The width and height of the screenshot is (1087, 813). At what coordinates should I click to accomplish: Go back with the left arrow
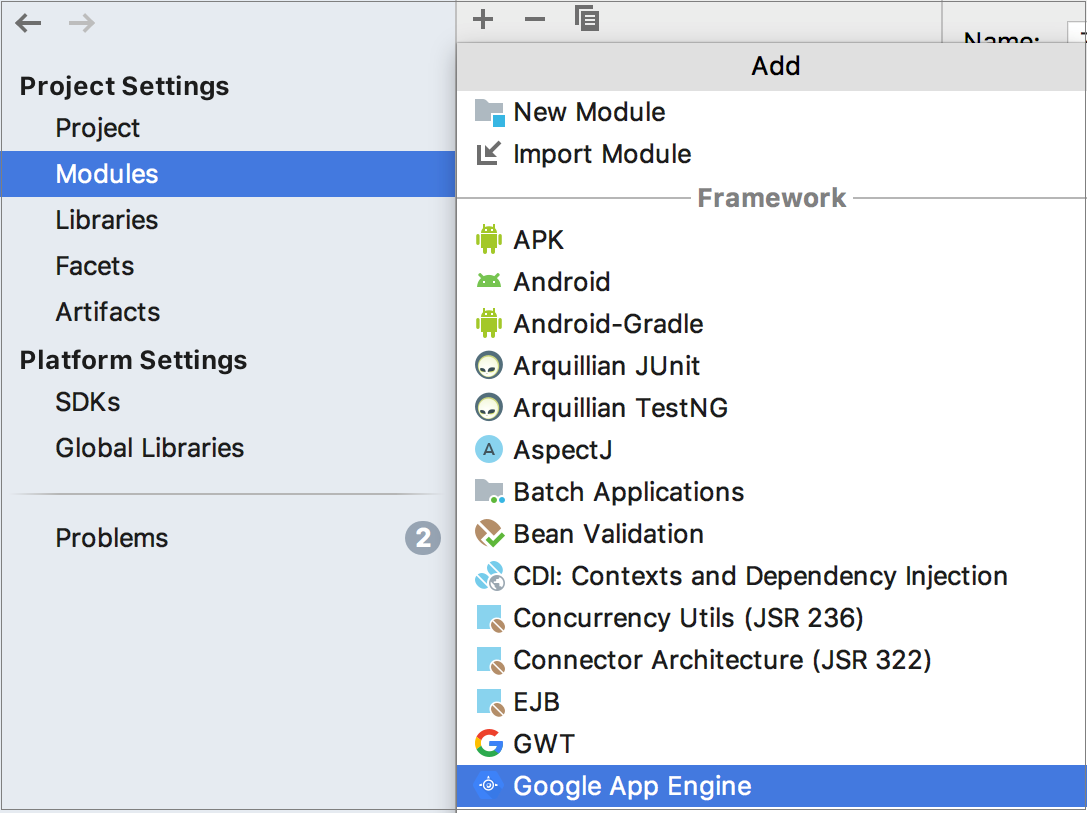pyautogui.click(x=29, y=23)
